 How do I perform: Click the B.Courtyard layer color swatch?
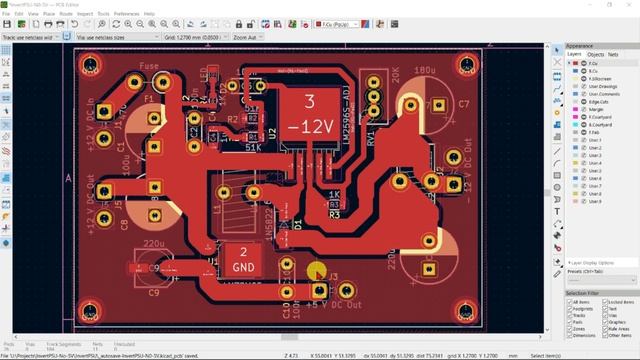coord(576,125)
